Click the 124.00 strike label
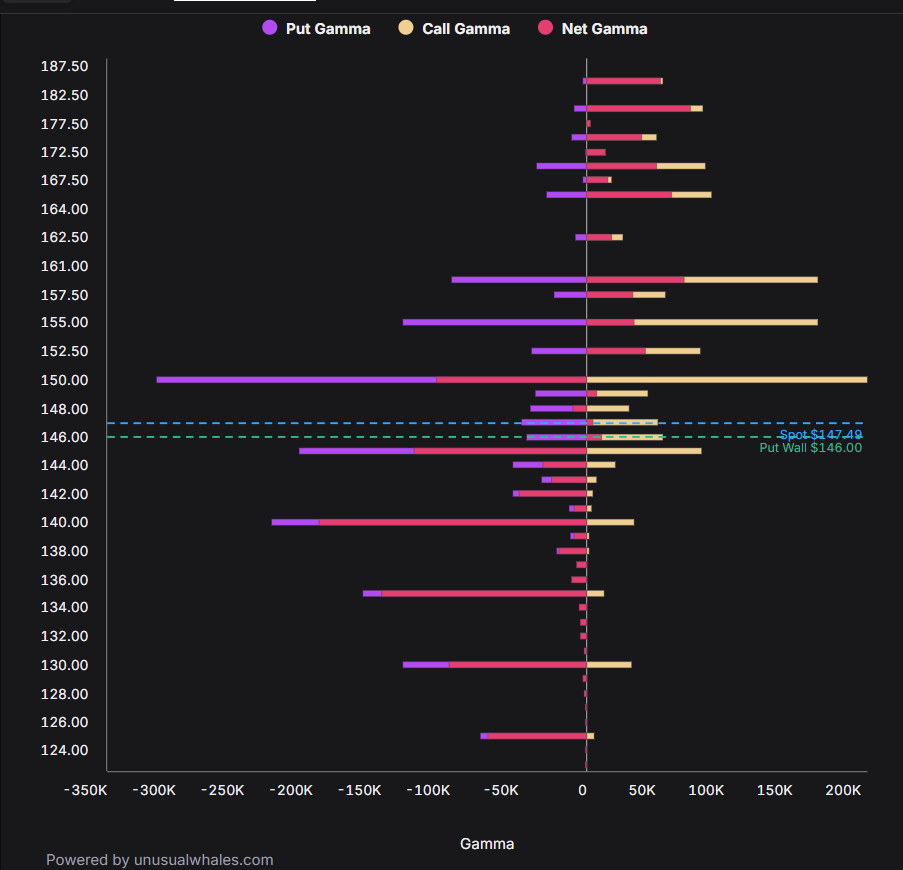903x870 pixels. pyautogui.click(x=64, y=750)
